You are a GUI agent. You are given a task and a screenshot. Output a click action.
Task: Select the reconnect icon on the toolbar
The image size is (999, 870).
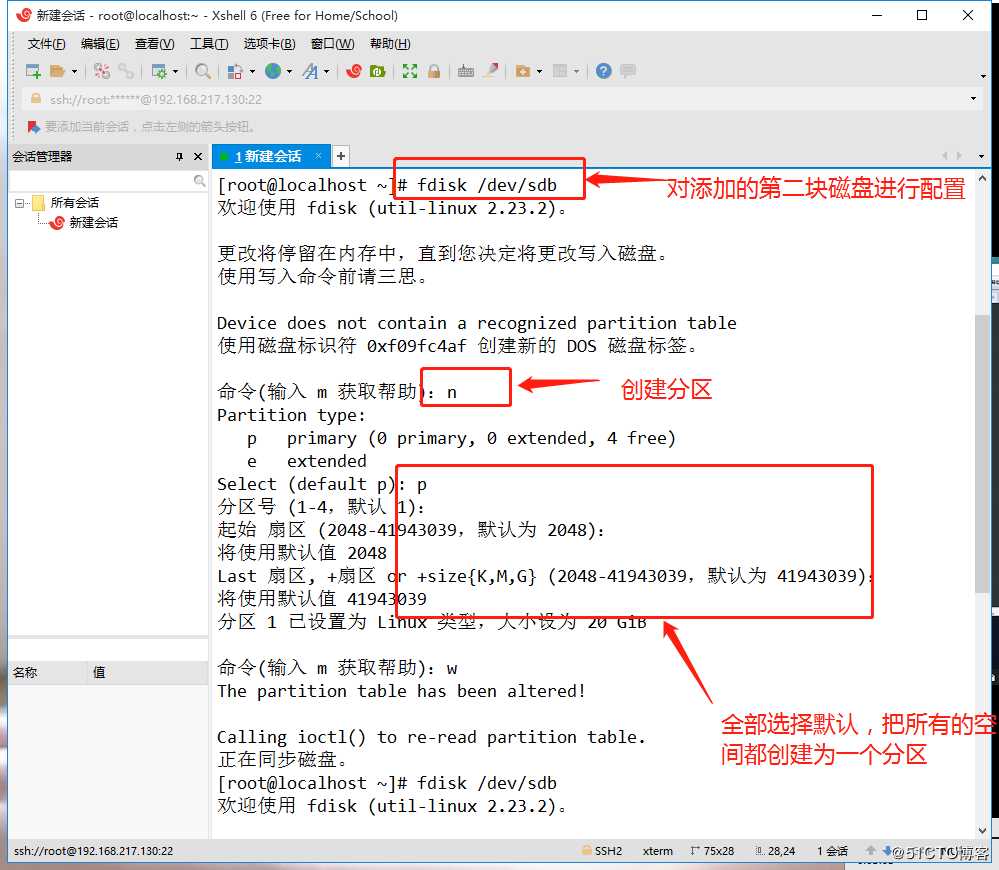click(x=99, y=72)
